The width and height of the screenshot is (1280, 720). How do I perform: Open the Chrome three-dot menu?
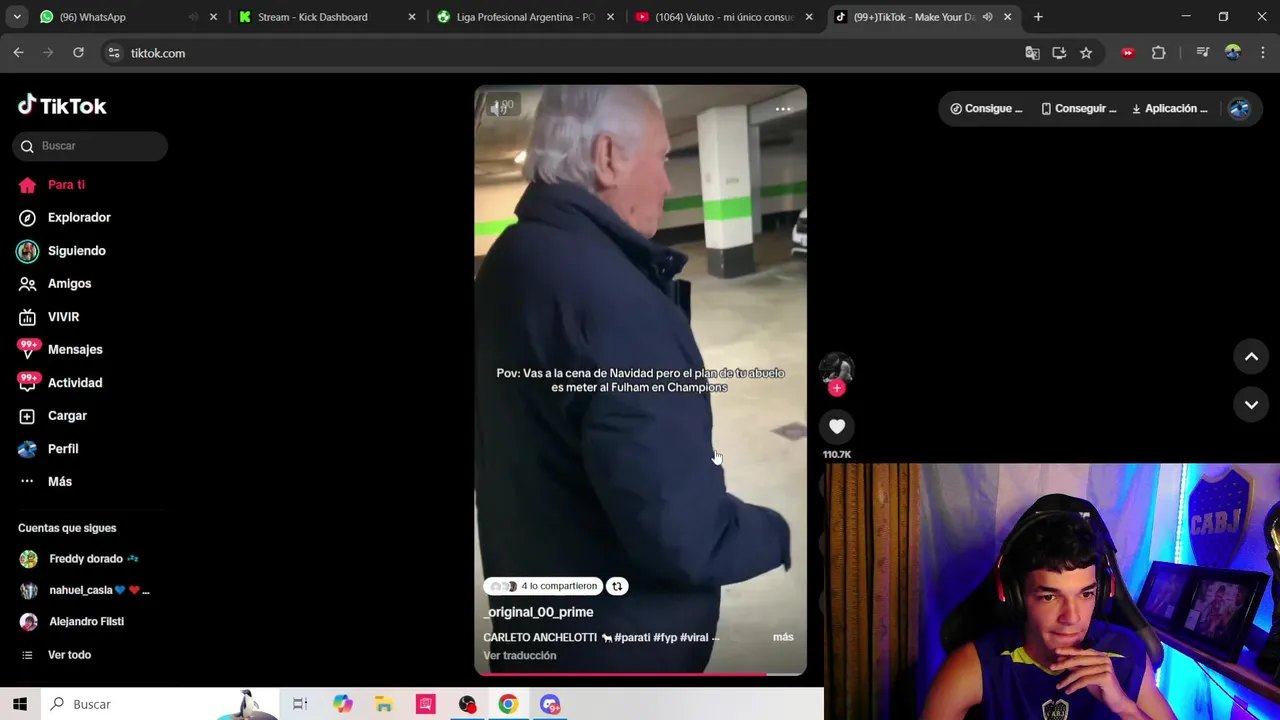coord(1264,53)
